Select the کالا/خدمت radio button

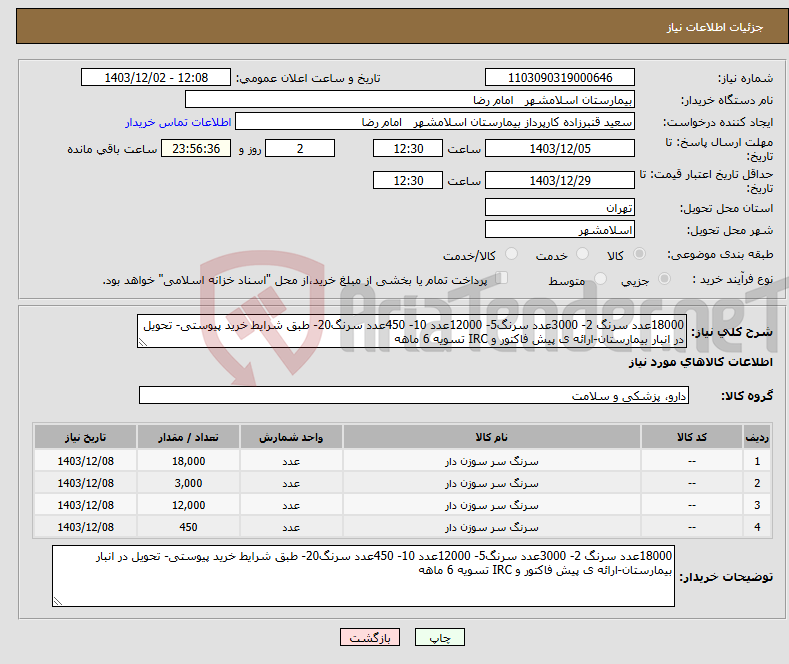coord(511,254)
